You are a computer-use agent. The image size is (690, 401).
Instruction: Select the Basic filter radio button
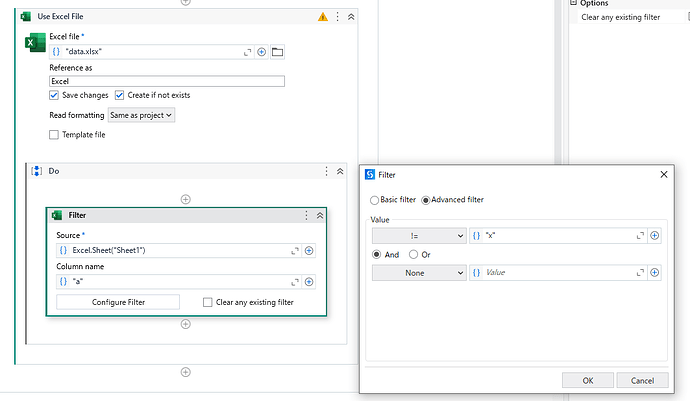pos(374,200)
